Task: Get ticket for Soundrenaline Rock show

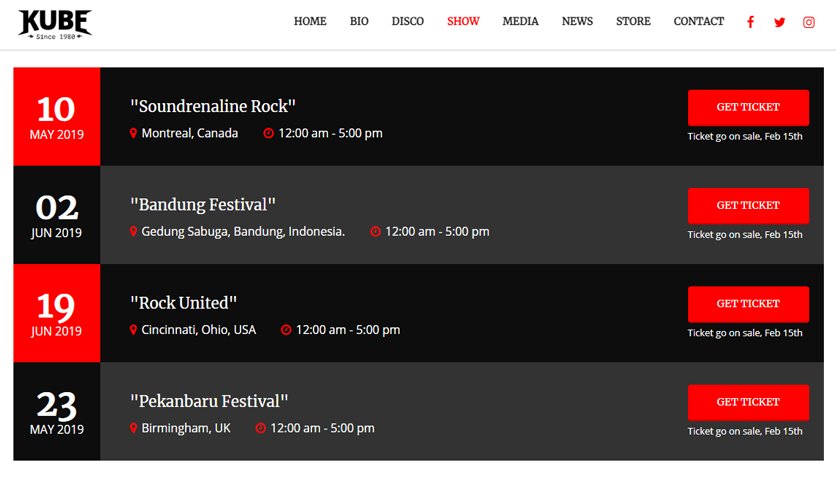Action: pos(748,108)
